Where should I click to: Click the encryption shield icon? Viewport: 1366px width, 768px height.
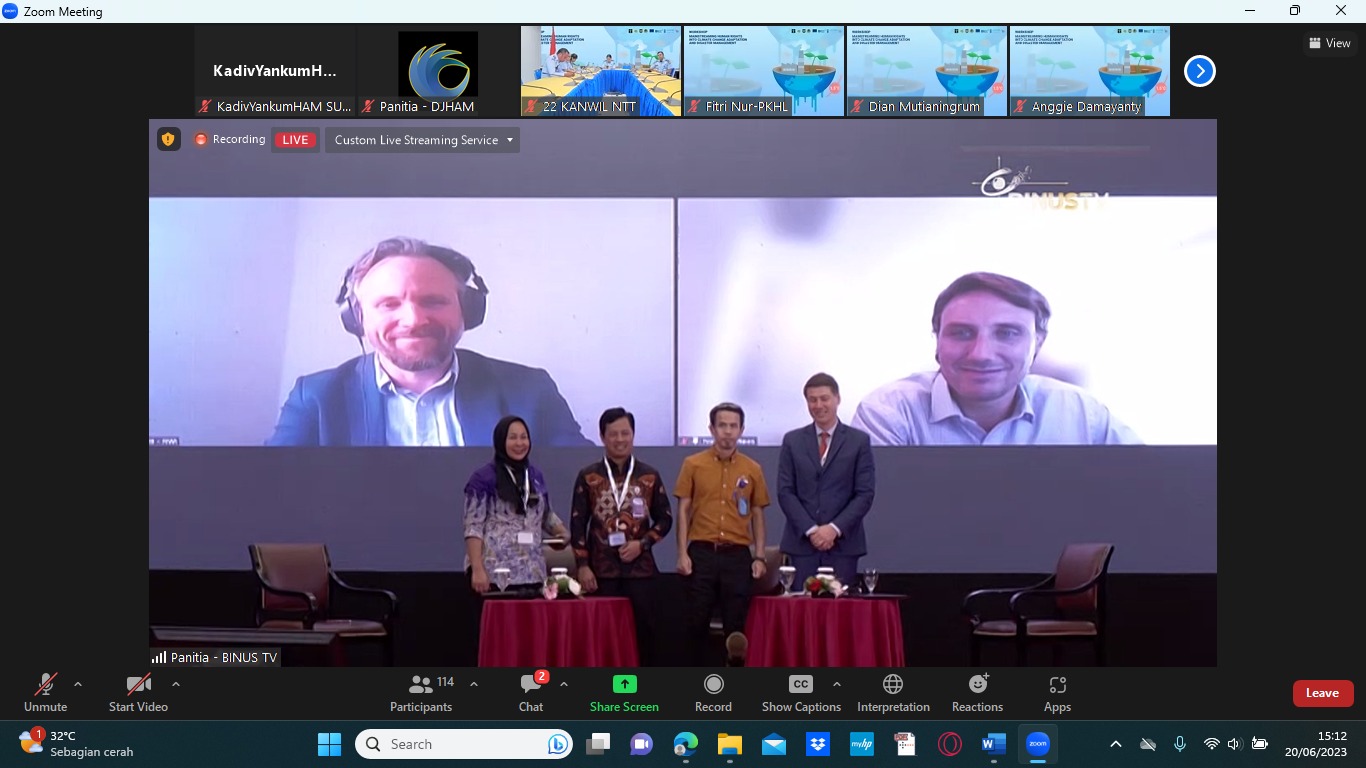[168, 140]
